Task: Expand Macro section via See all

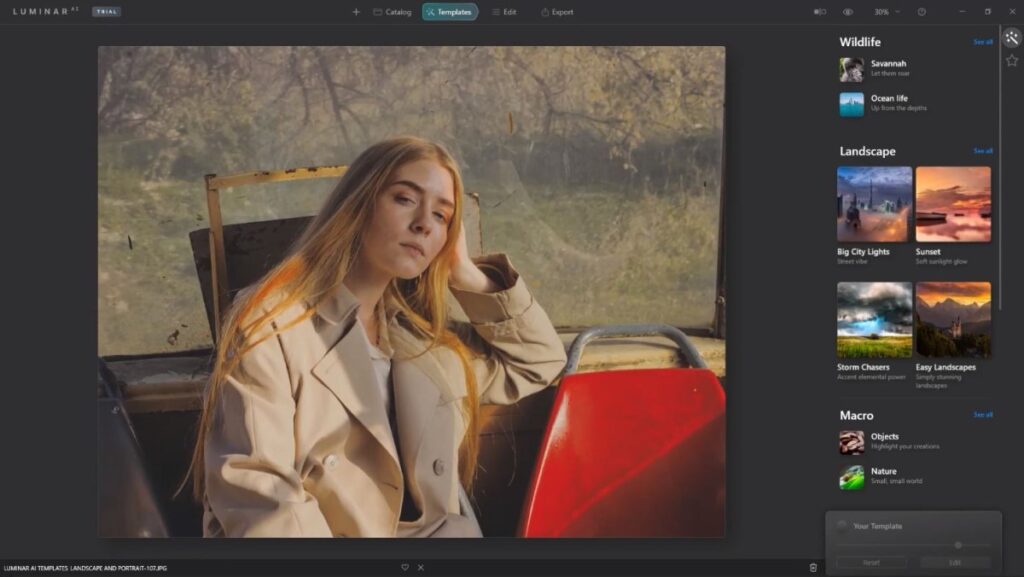Action: [x=983, y=415]
